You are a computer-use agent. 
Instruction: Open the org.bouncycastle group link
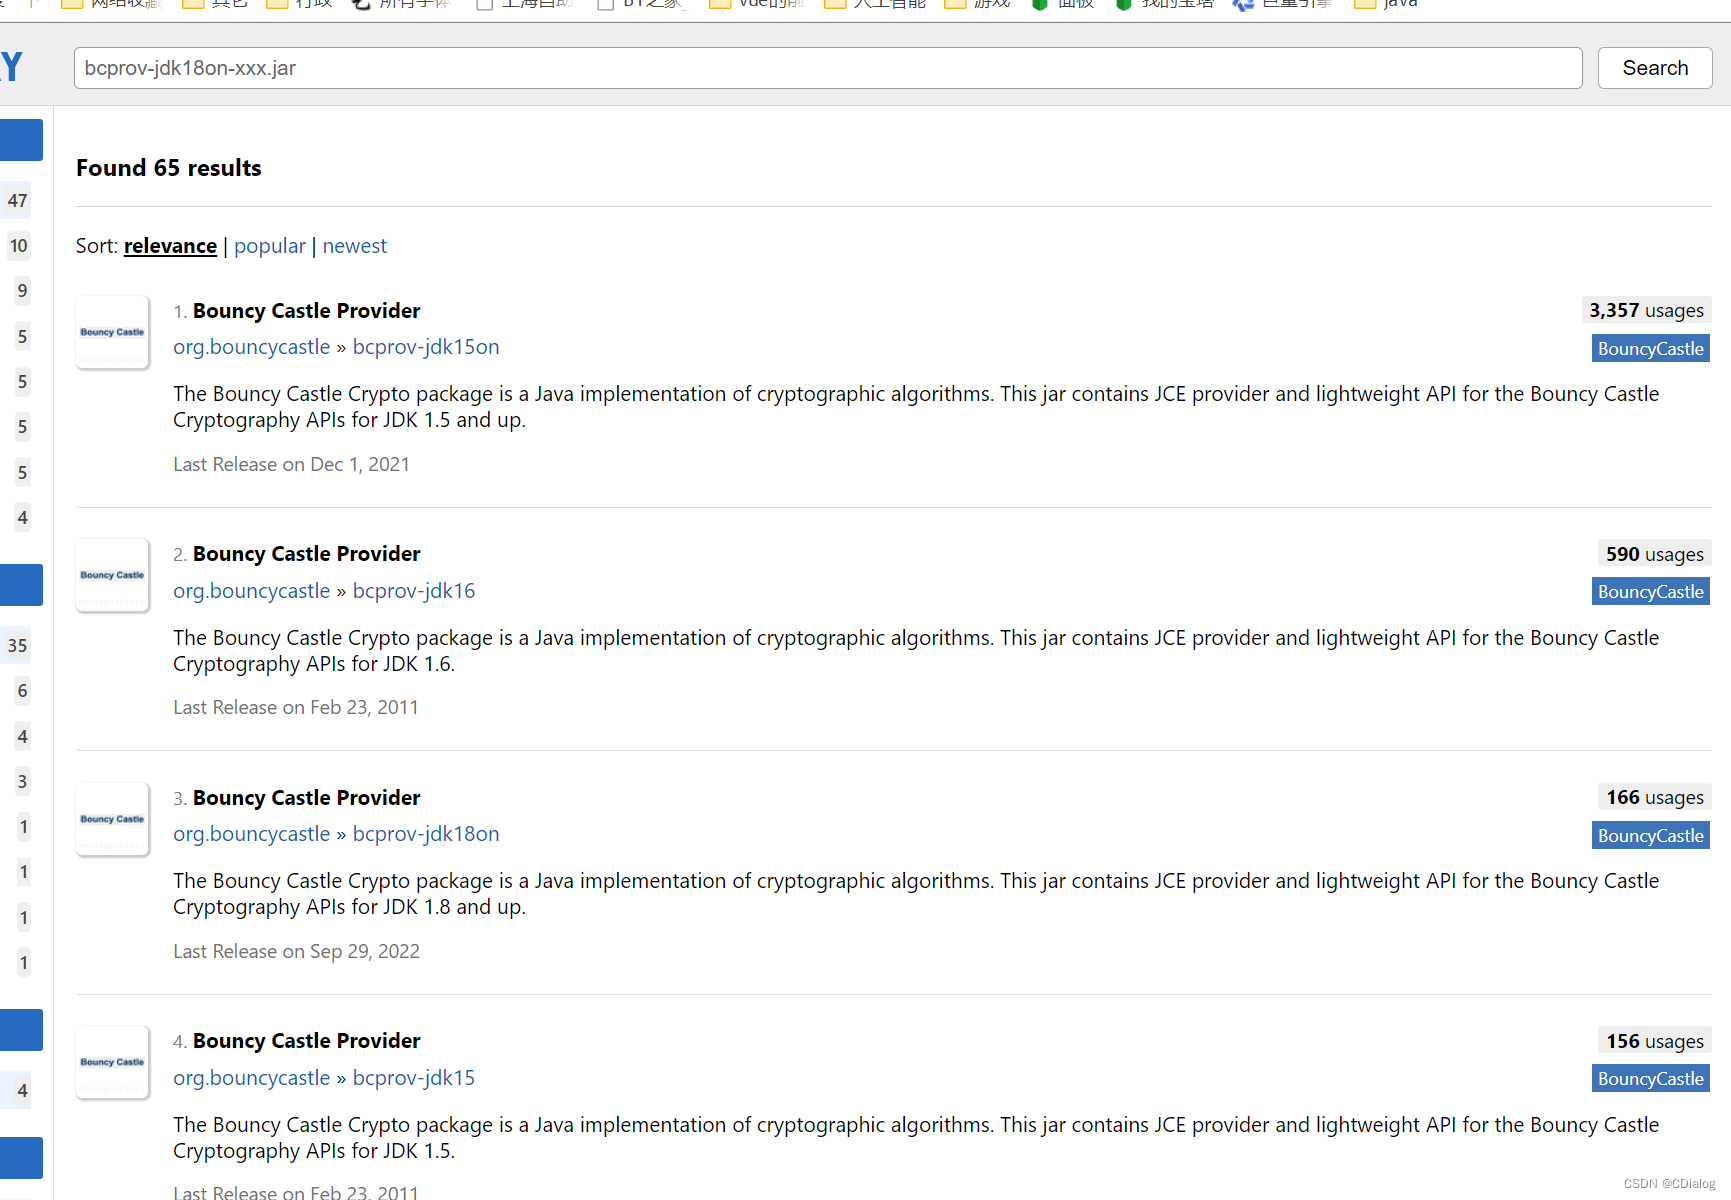(x=251, y=347)
